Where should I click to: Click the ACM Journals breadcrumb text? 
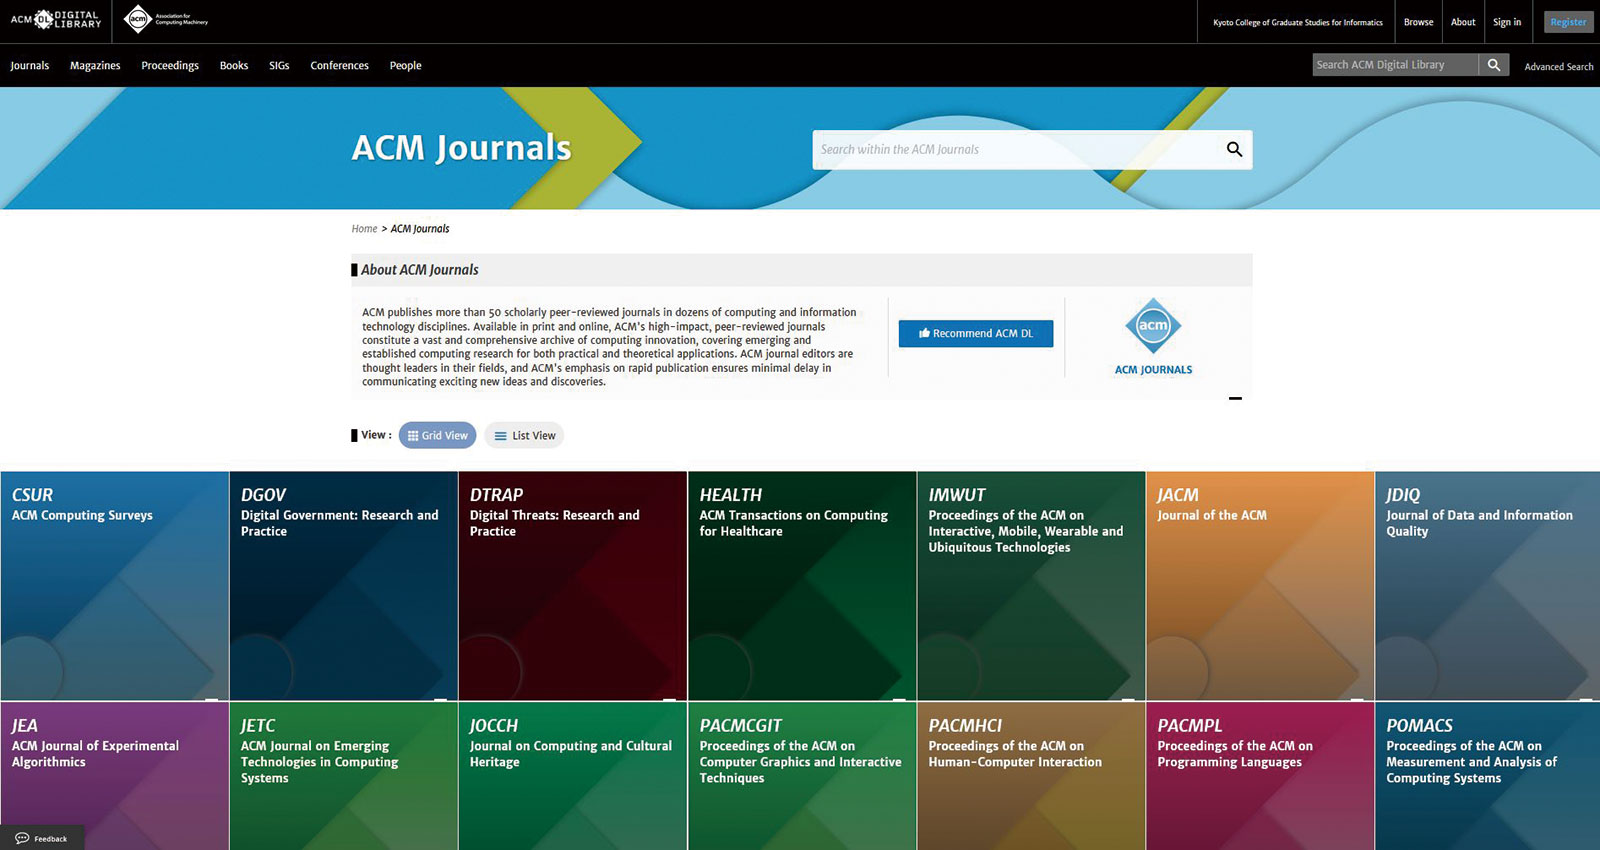[420, 229]
